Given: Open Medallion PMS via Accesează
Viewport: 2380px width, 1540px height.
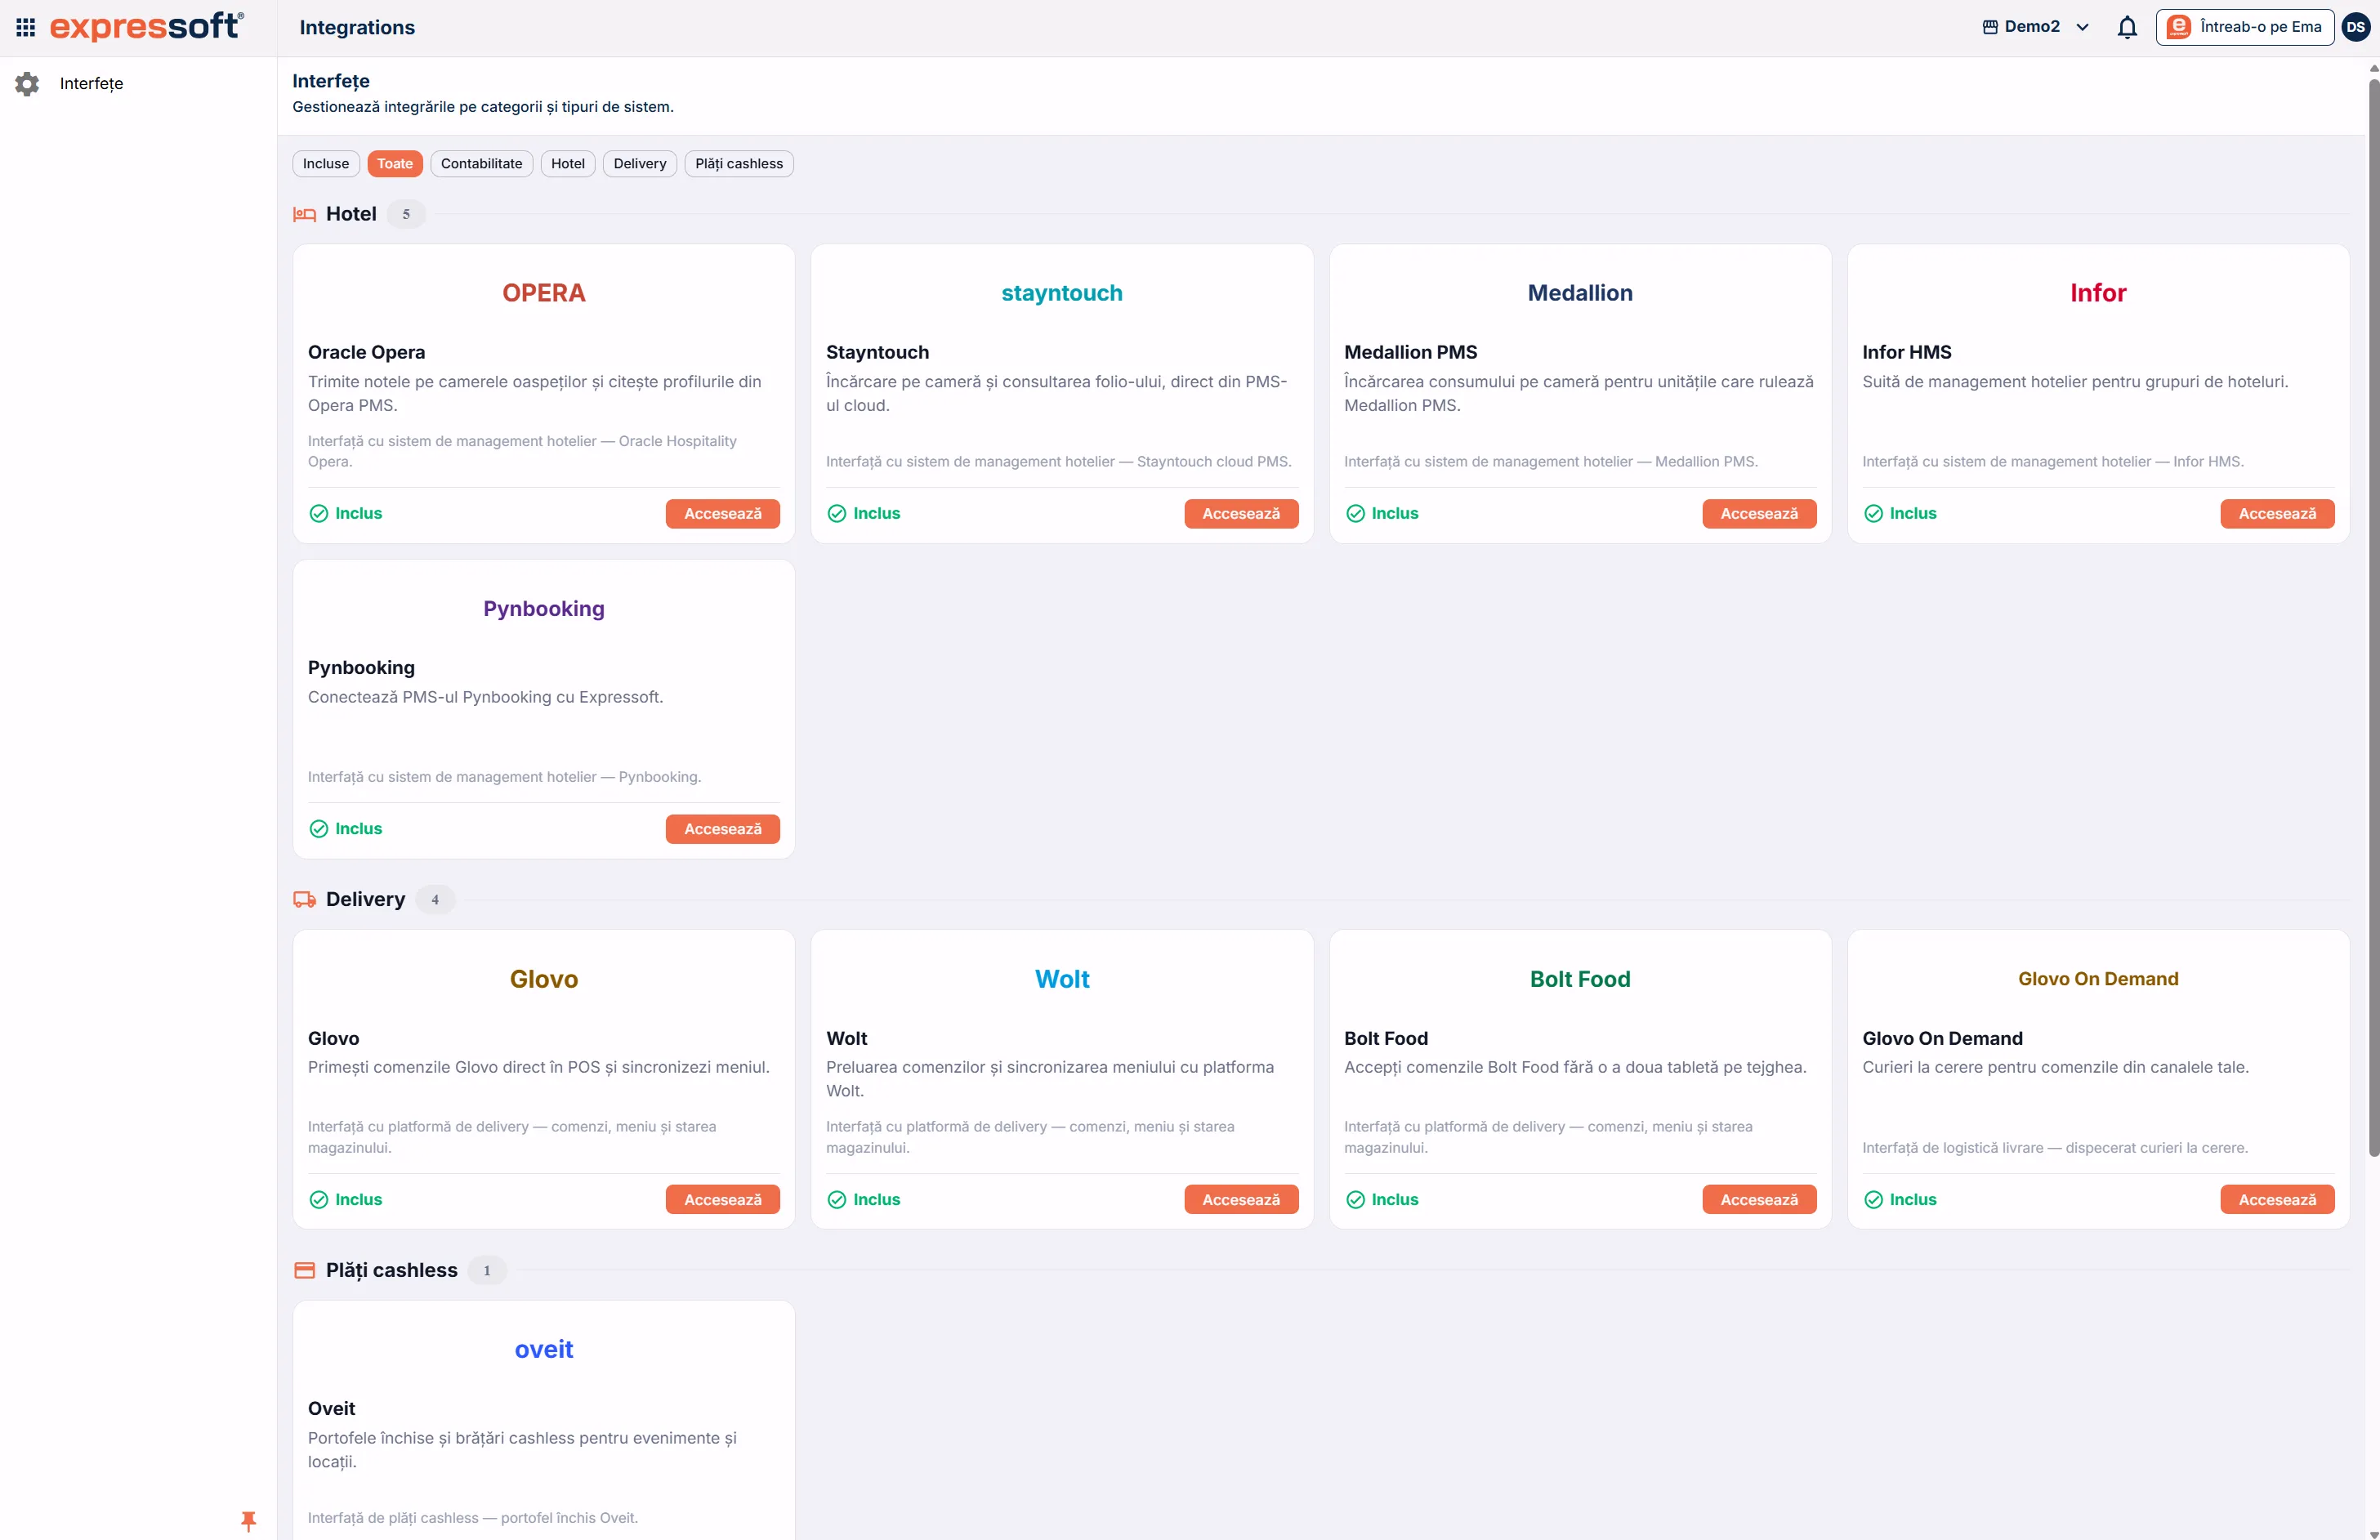Looking at the screenshot, I should [x=1759, y=514].
